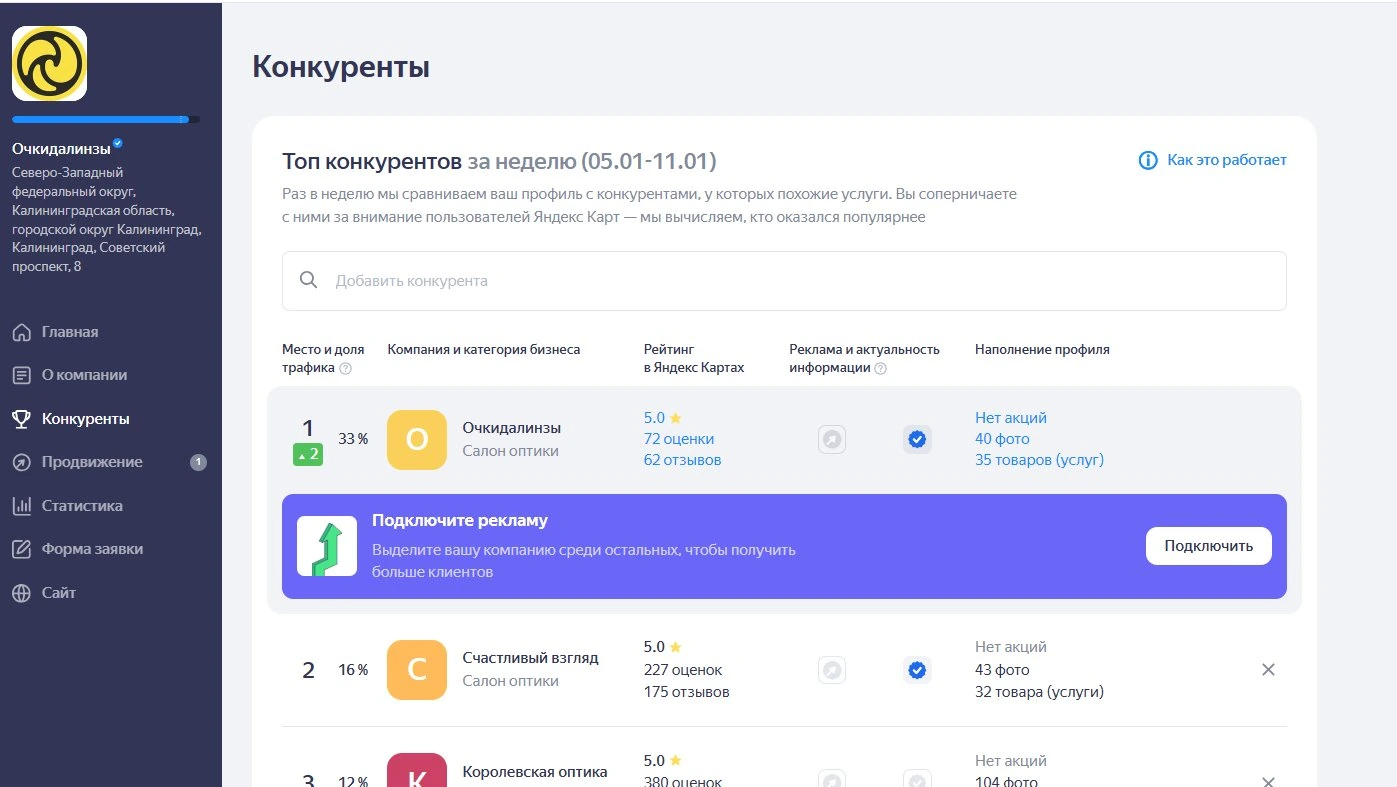1397x787 pixels.
Task: Click the Добавить конкурента search field
Action: pyautogui.click(x=784, y=281)
